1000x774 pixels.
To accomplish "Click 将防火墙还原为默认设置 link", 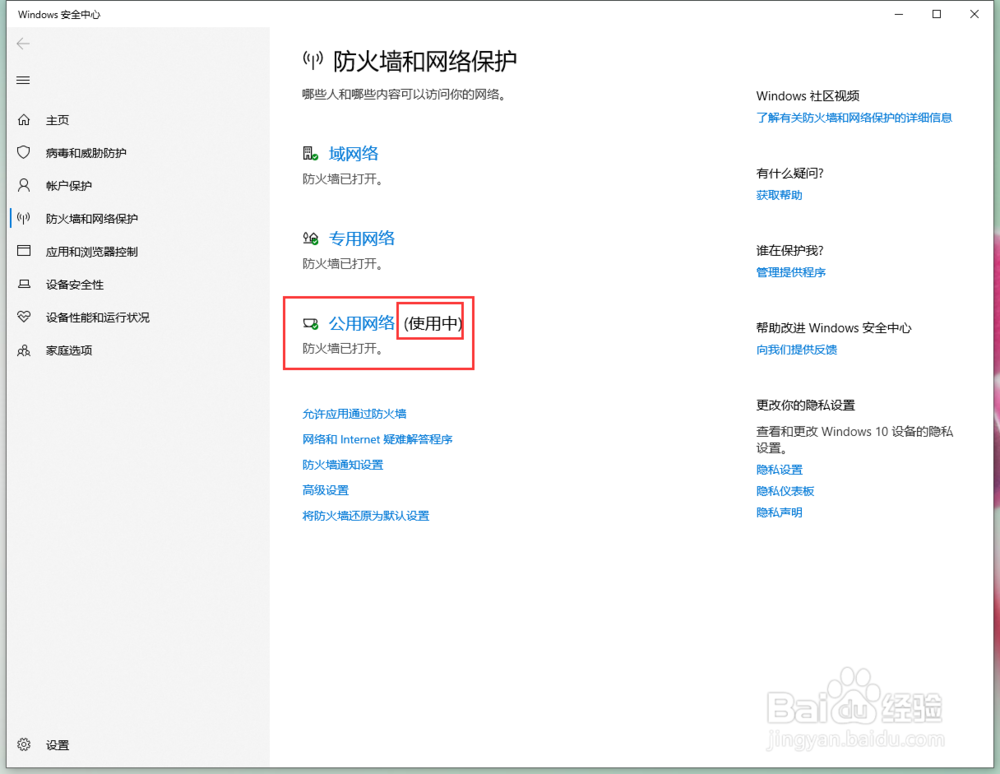I will [x=365, y=516].
